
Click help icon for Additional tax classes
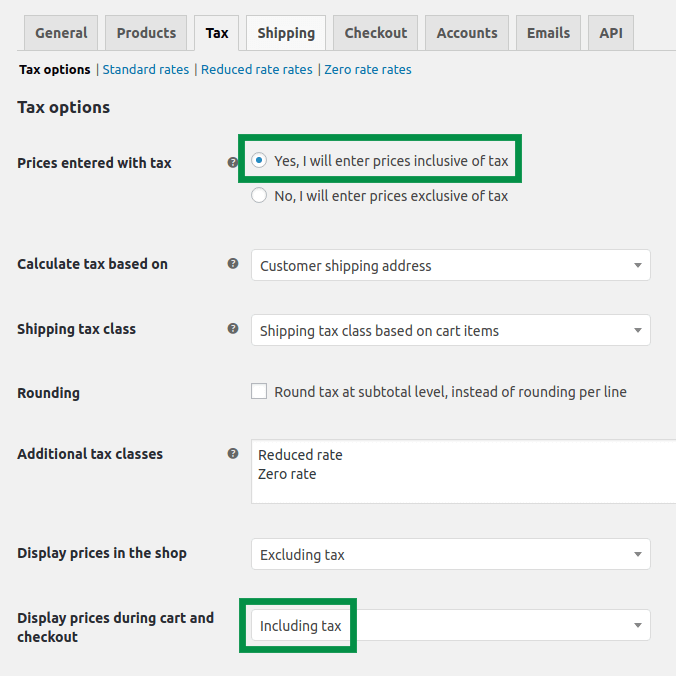(233, 453)
